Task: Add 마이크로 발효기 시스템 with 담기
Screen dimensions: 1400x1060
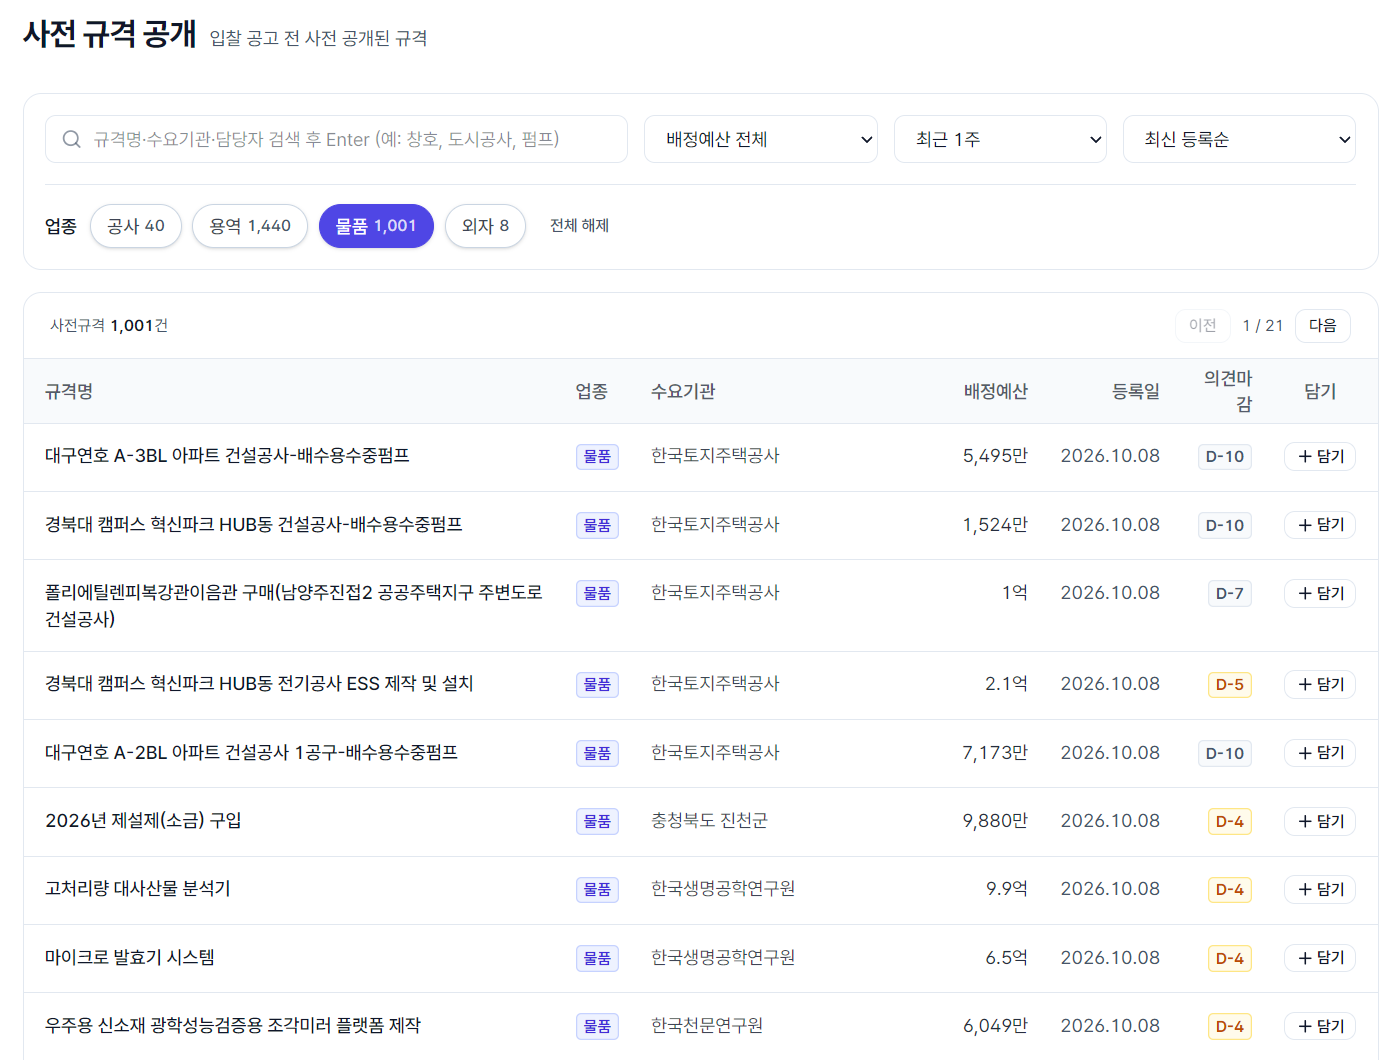Action: (1320, 958)
